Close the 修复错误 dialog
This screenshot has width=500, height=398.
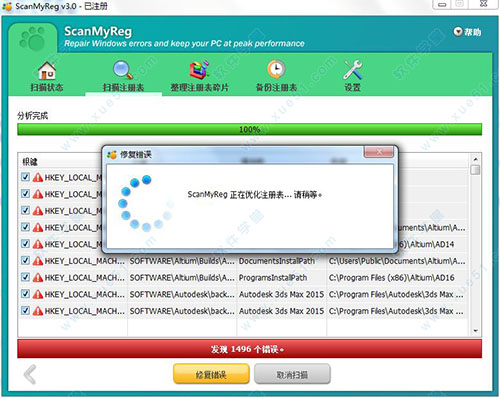[x=379, y=152]
